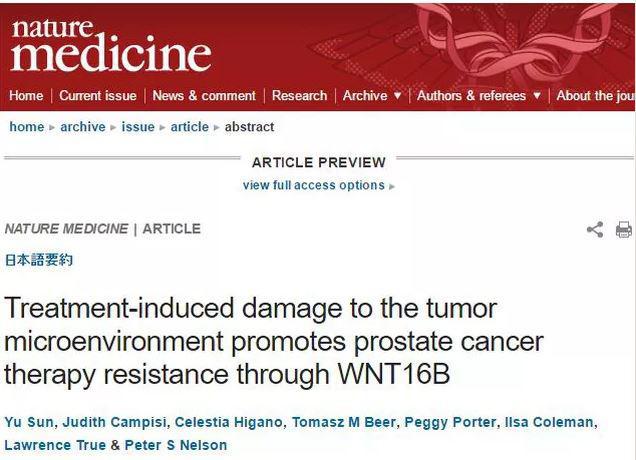Image resolution: width=636 pixels, height=460 pixels.
Task: Click the share icon beside the article header
Action: [x=595, y=230]
